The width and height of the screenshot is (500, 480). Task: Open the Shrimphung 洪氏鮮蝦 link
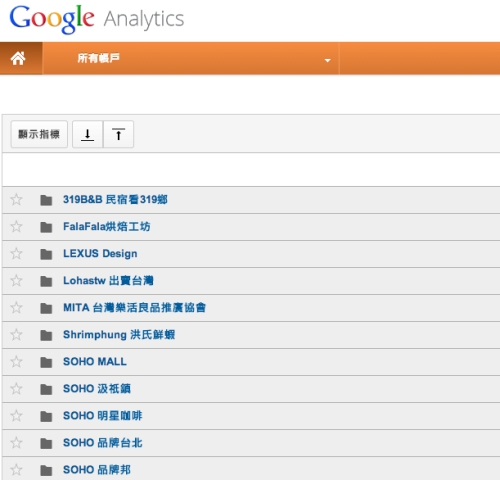[x=119, y=335]
